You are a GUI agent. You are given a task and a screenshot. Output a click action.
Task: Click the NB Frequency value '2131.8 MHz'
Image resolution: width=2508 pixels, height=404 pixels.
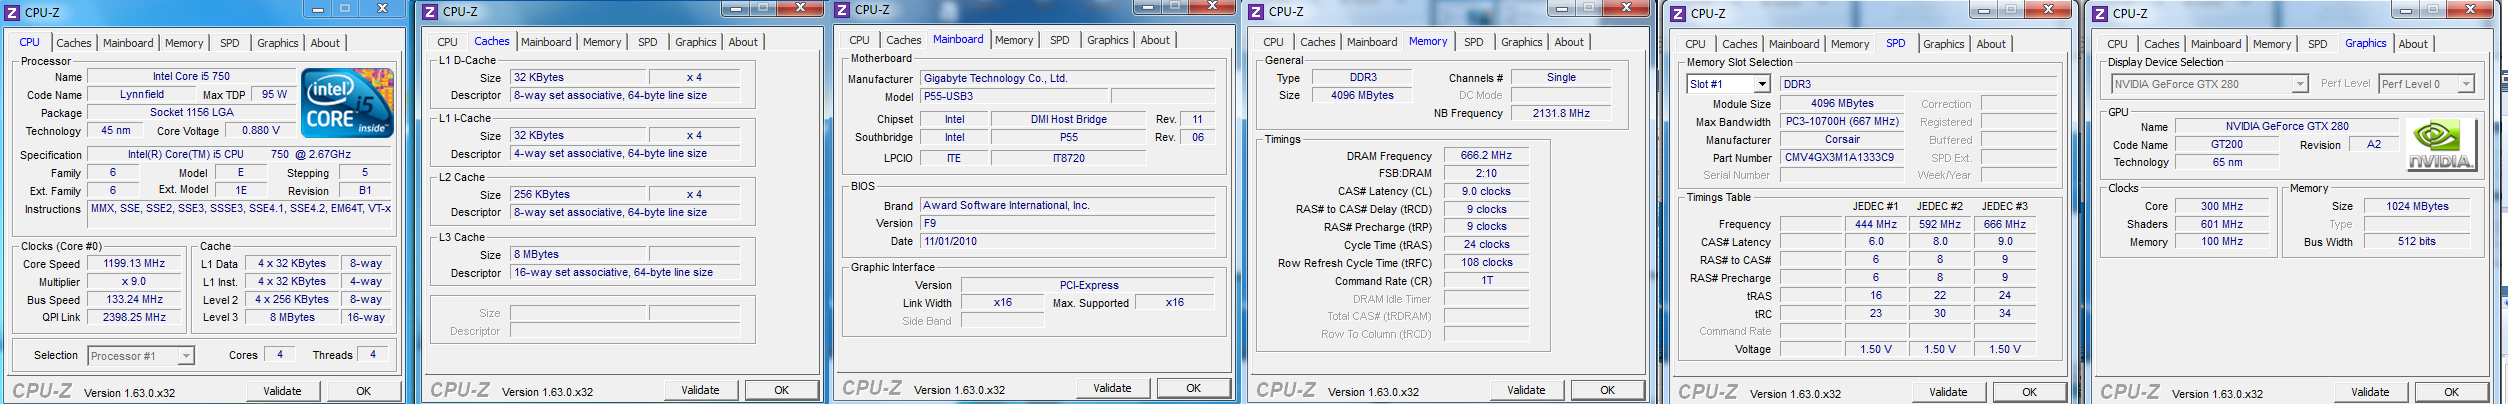1561,114
